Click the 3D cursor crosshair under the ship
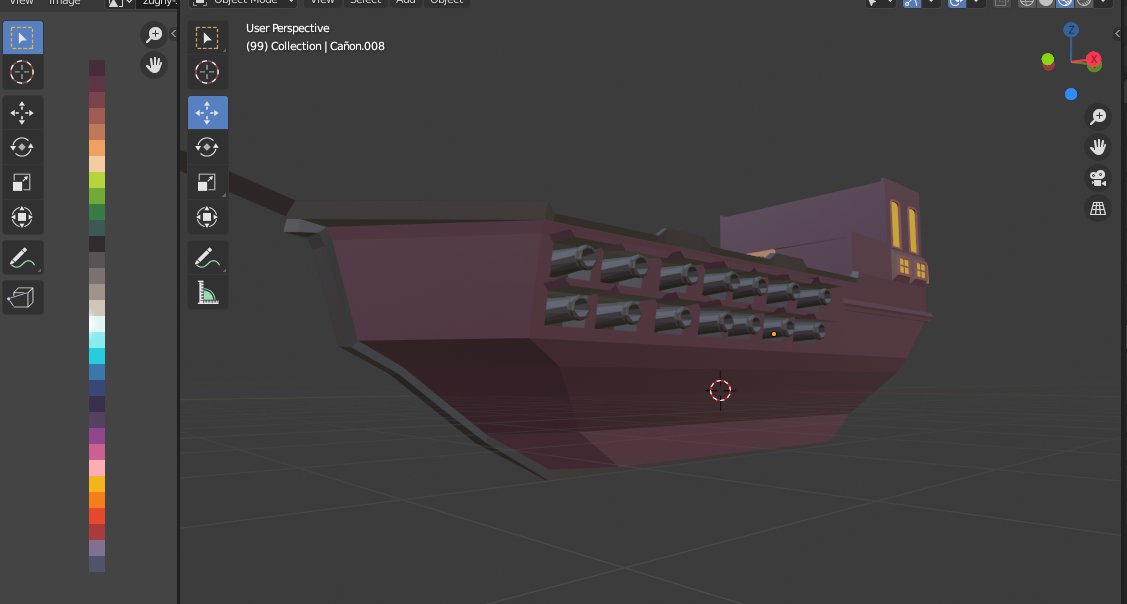 [x=720, y=390]
